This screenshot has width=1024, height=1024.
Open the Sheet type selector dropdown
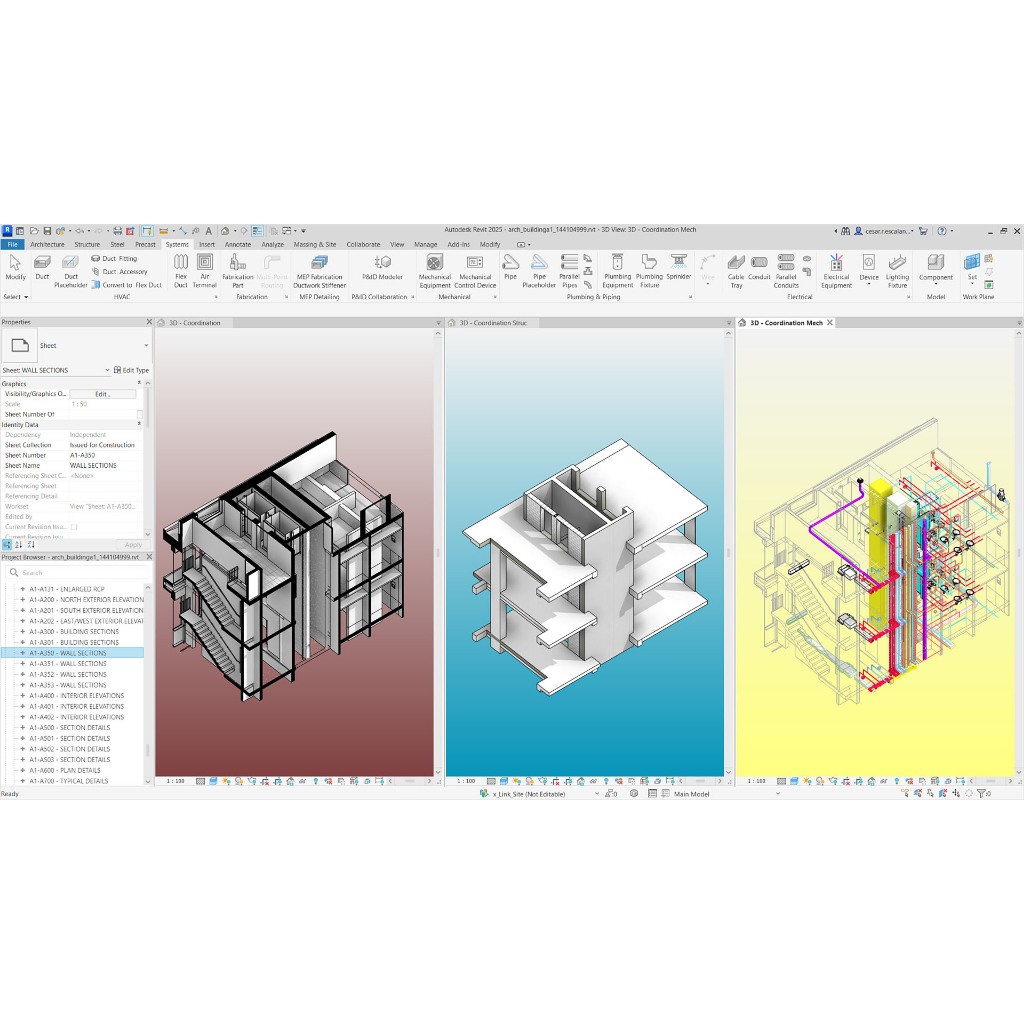tap(146, 346)
